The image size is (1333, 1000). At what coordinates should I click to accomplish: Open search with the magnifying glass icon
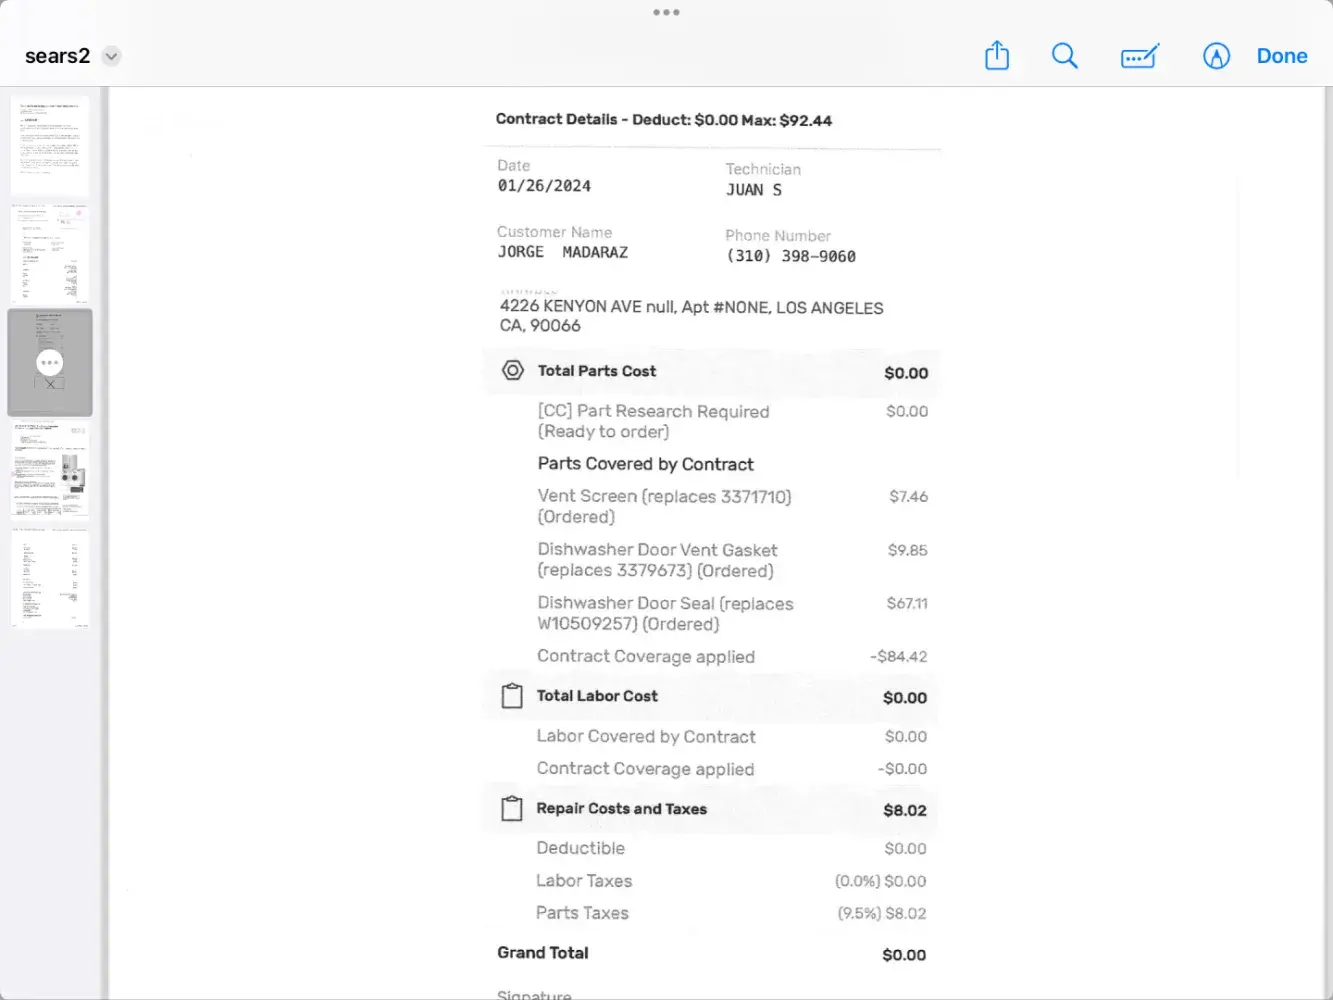[x=1065, y=56]
